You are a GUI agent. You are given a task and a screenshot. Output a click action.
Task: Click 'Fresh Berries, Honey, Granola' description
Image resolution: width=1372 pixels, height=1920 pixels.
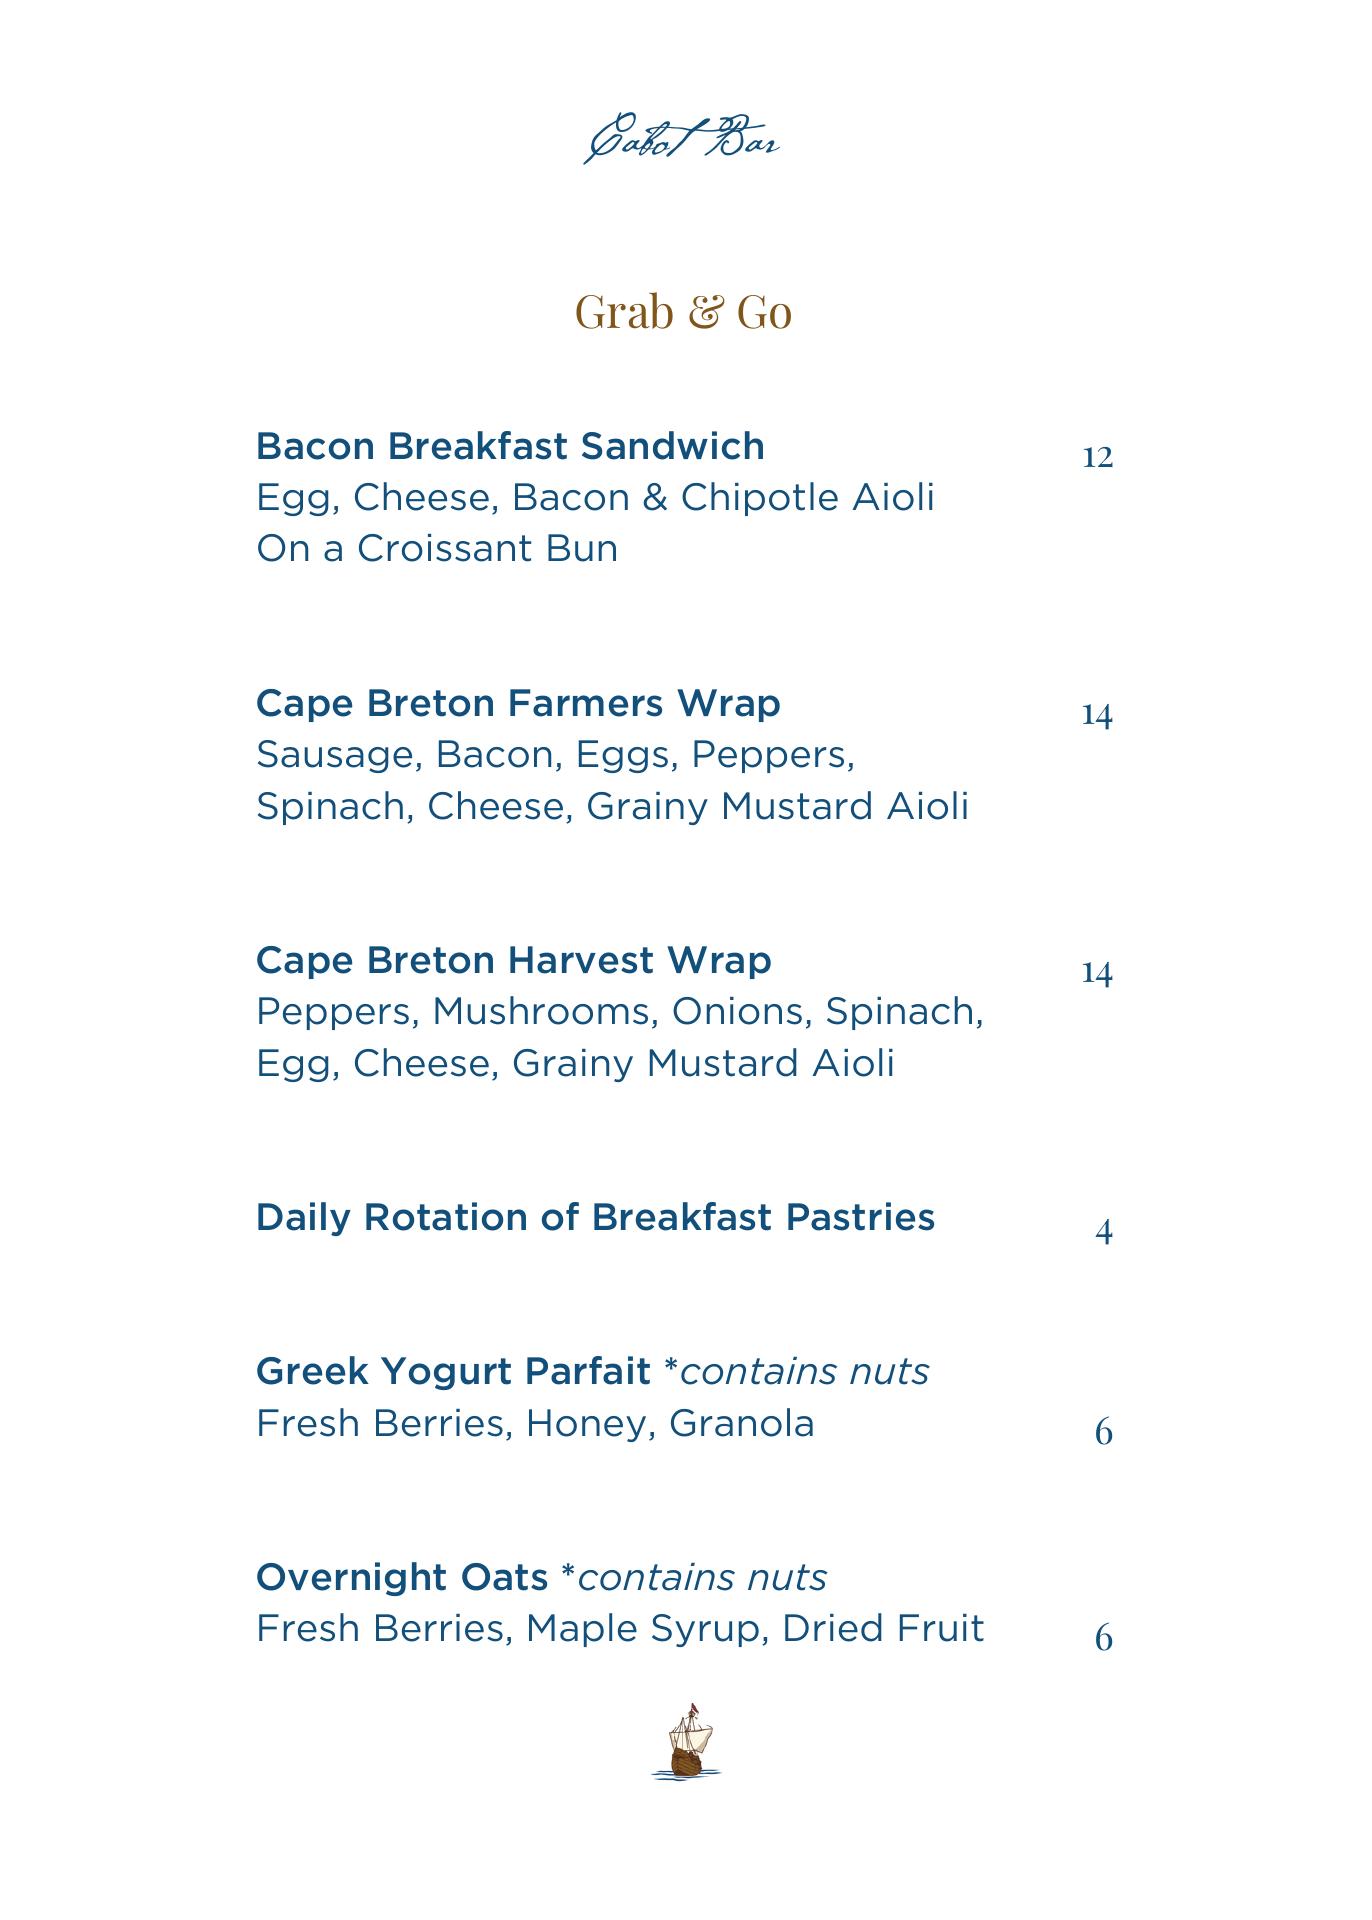(535, 1423)
